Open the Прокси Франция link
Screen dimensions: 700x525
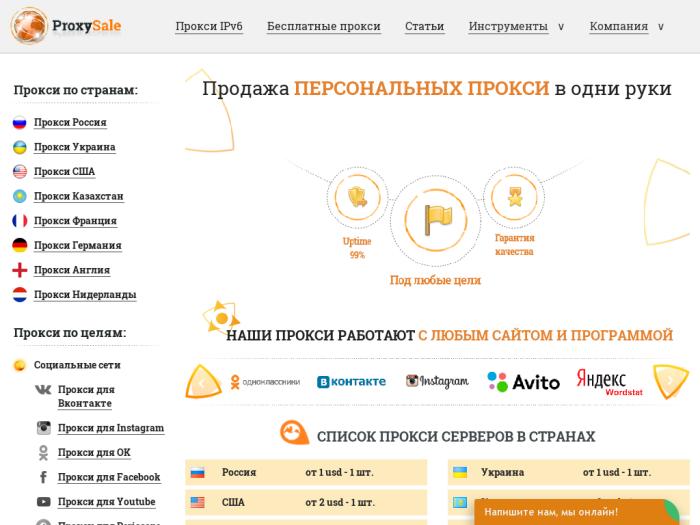pos(75,221)
